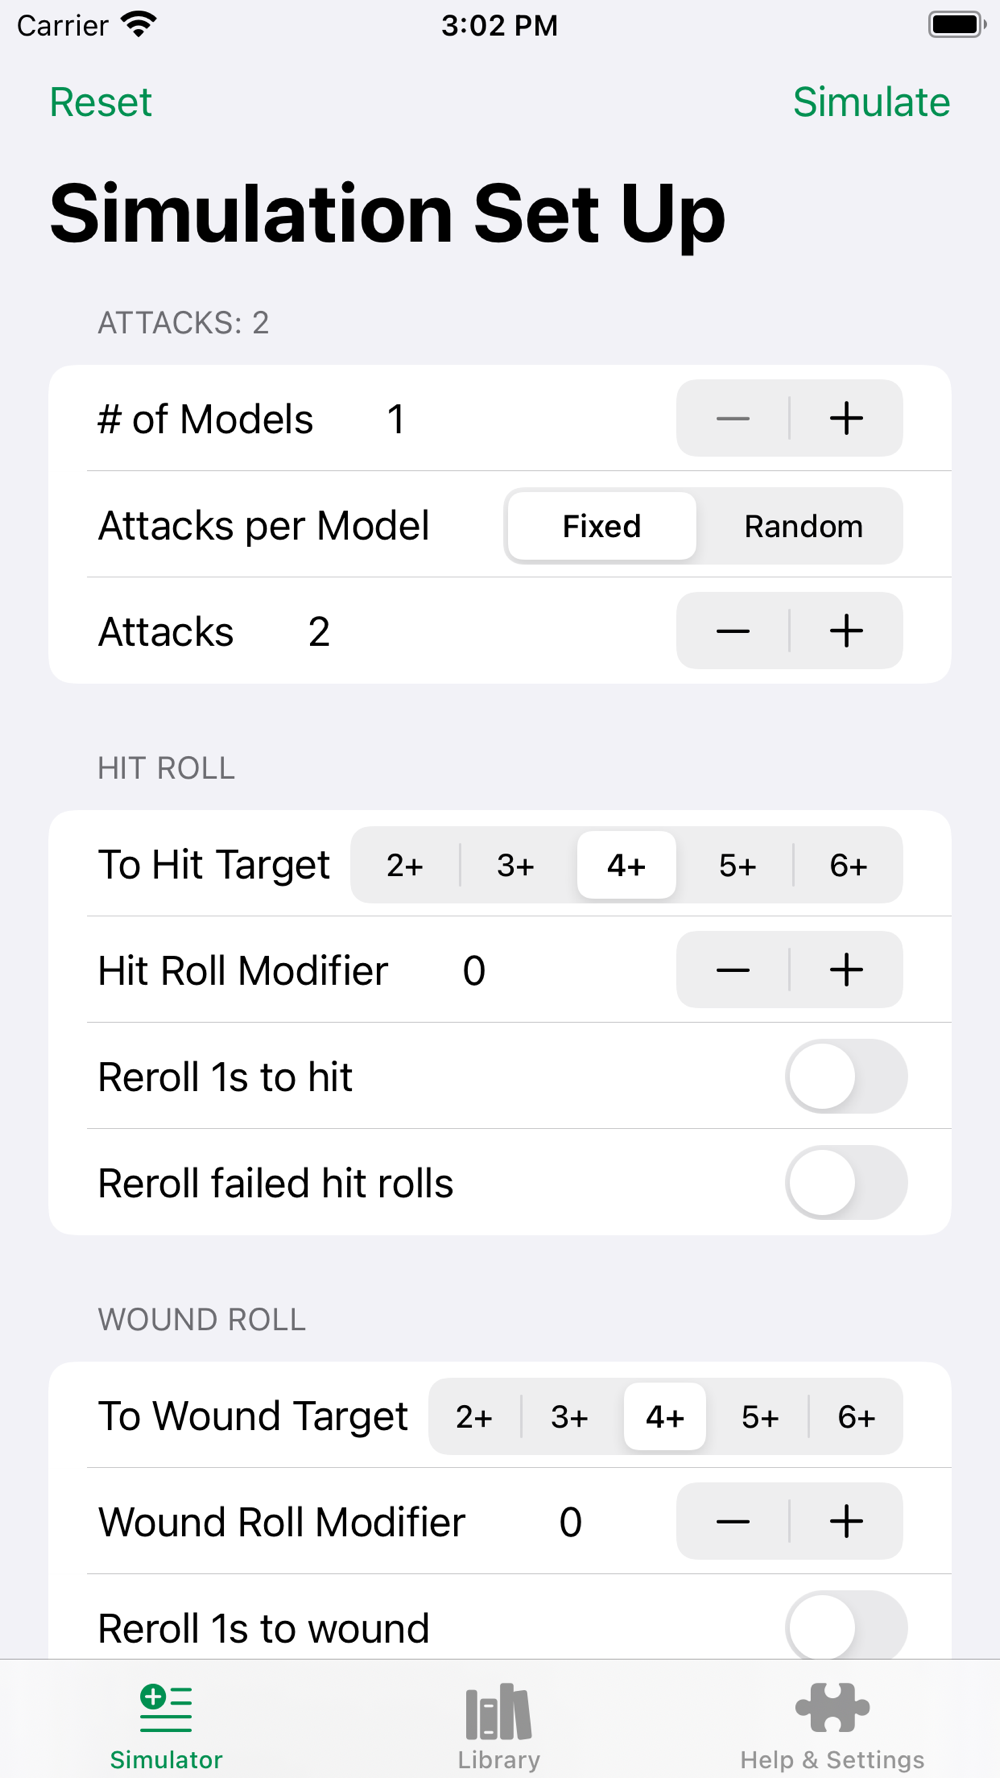1000x1778 pixels.
Task: Enable Reroll 1s to hit
Action: click(x=846, y=1076)
